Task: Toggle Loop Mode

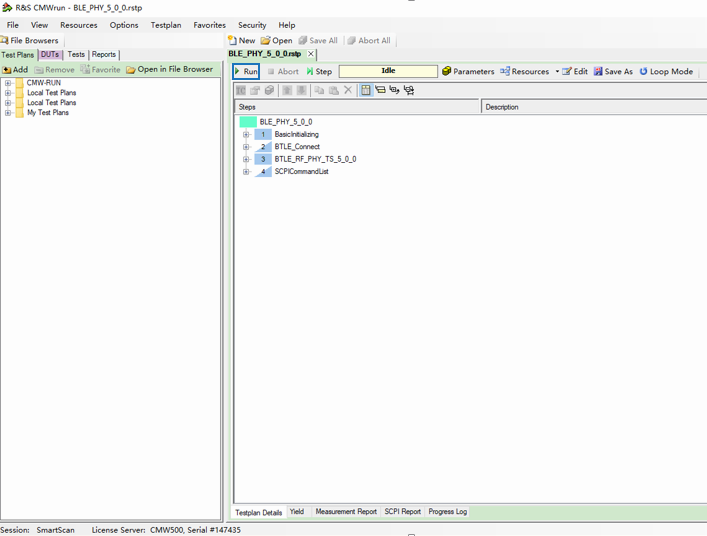Action: (666, 72)
